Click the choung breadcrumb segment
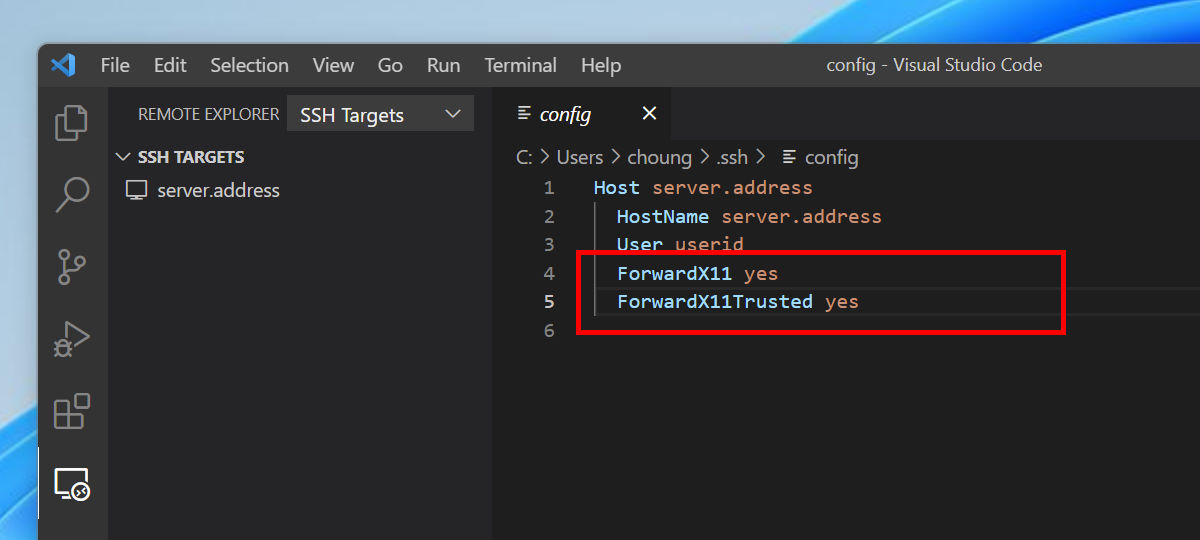 point(659,157)
